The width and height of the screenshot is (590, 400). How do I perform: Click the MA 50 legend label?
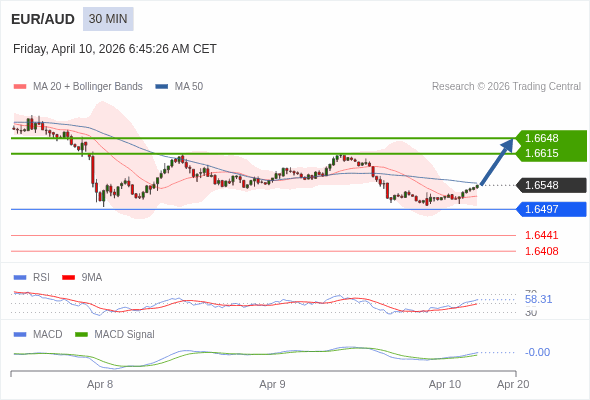189,87
